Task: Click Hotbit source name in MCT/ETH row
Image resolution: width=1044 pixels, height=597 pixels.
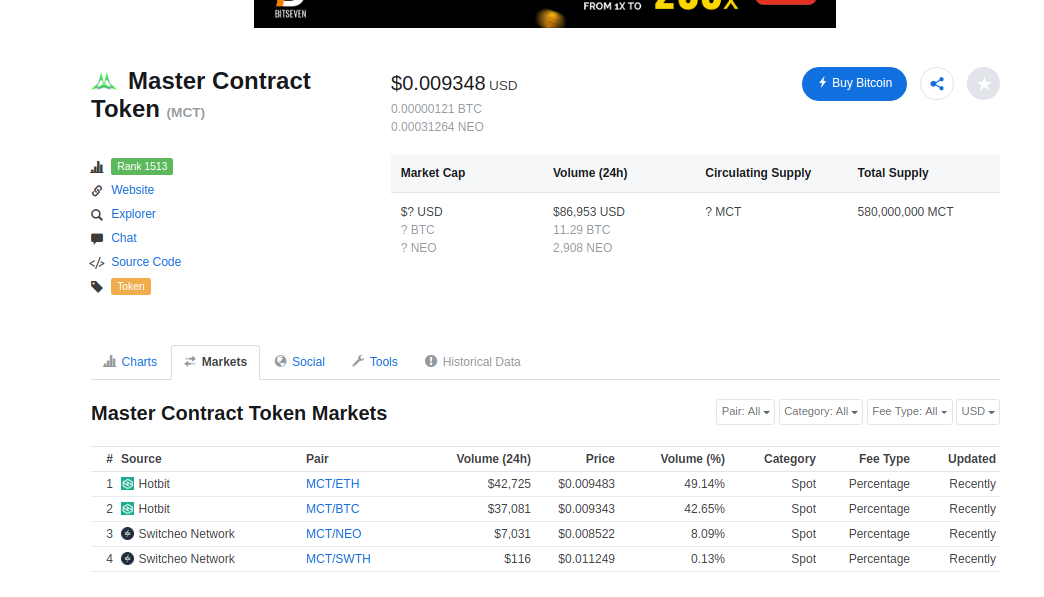Action: (154, 484)
